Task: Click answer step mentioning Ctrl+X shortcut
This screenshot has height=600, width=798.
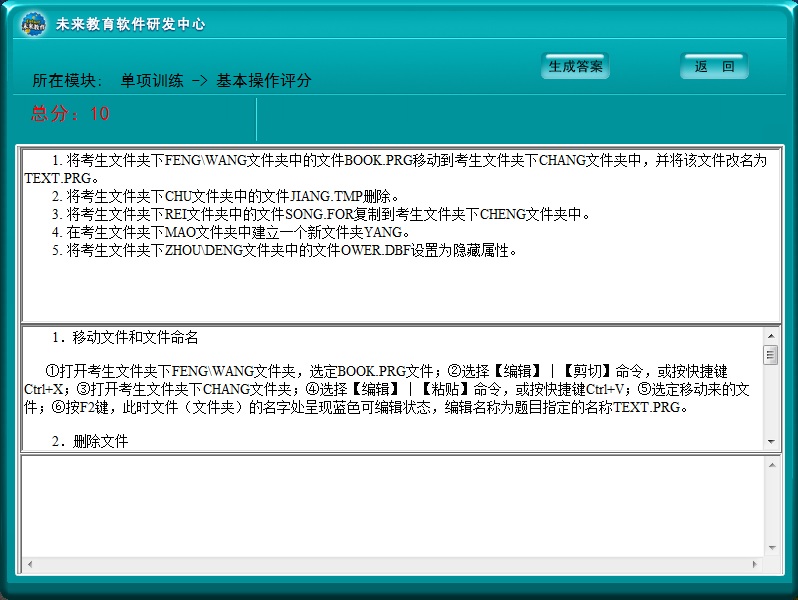Action: [x=387, y=380]
